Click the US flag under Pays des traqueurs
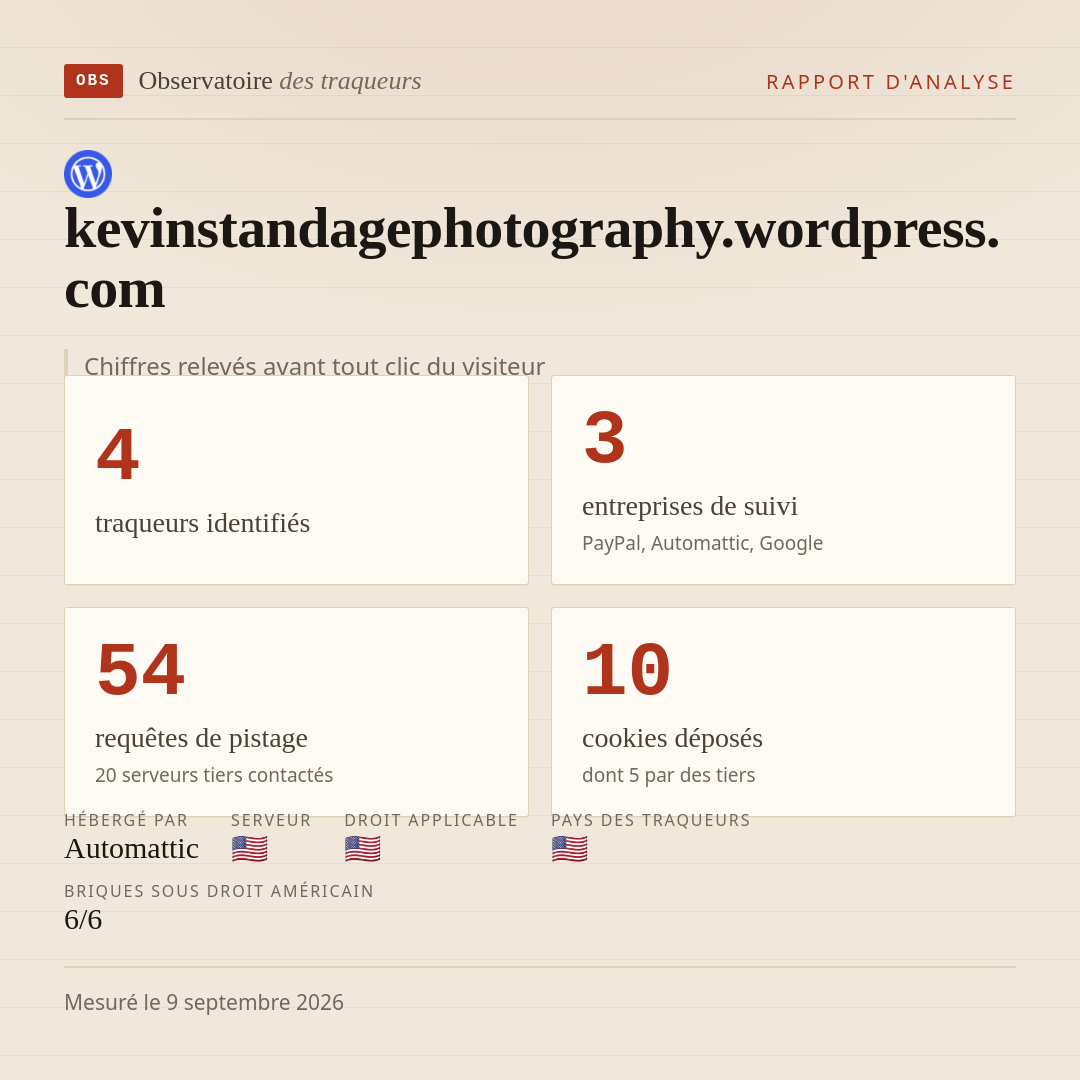The height and width of the screenshot is (1080, 1080). click(570, 849)
